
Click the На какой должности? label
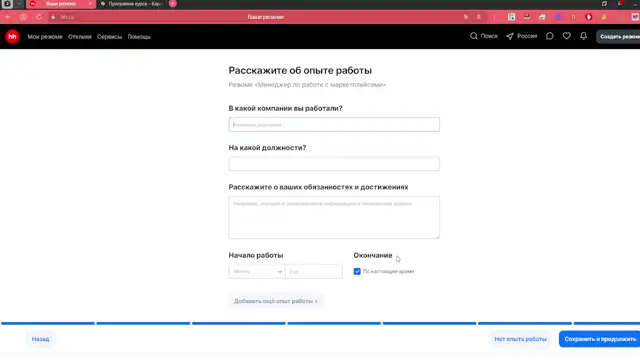[267, 148]
